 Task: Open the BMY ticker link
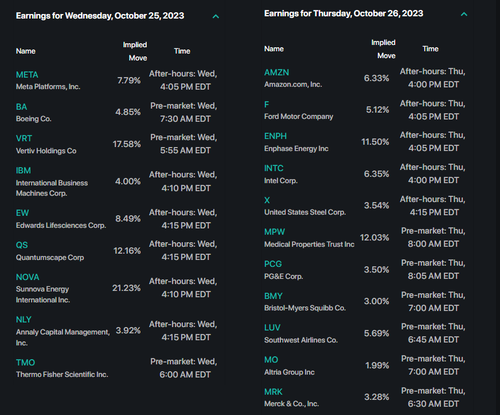[273, 296]
